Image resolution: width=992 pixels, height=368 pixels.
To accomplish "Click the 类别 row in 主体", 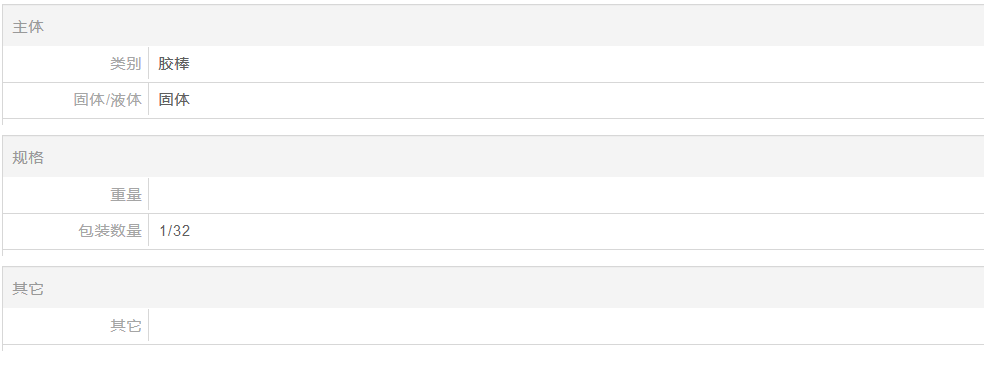I will (x=493, y=64).
